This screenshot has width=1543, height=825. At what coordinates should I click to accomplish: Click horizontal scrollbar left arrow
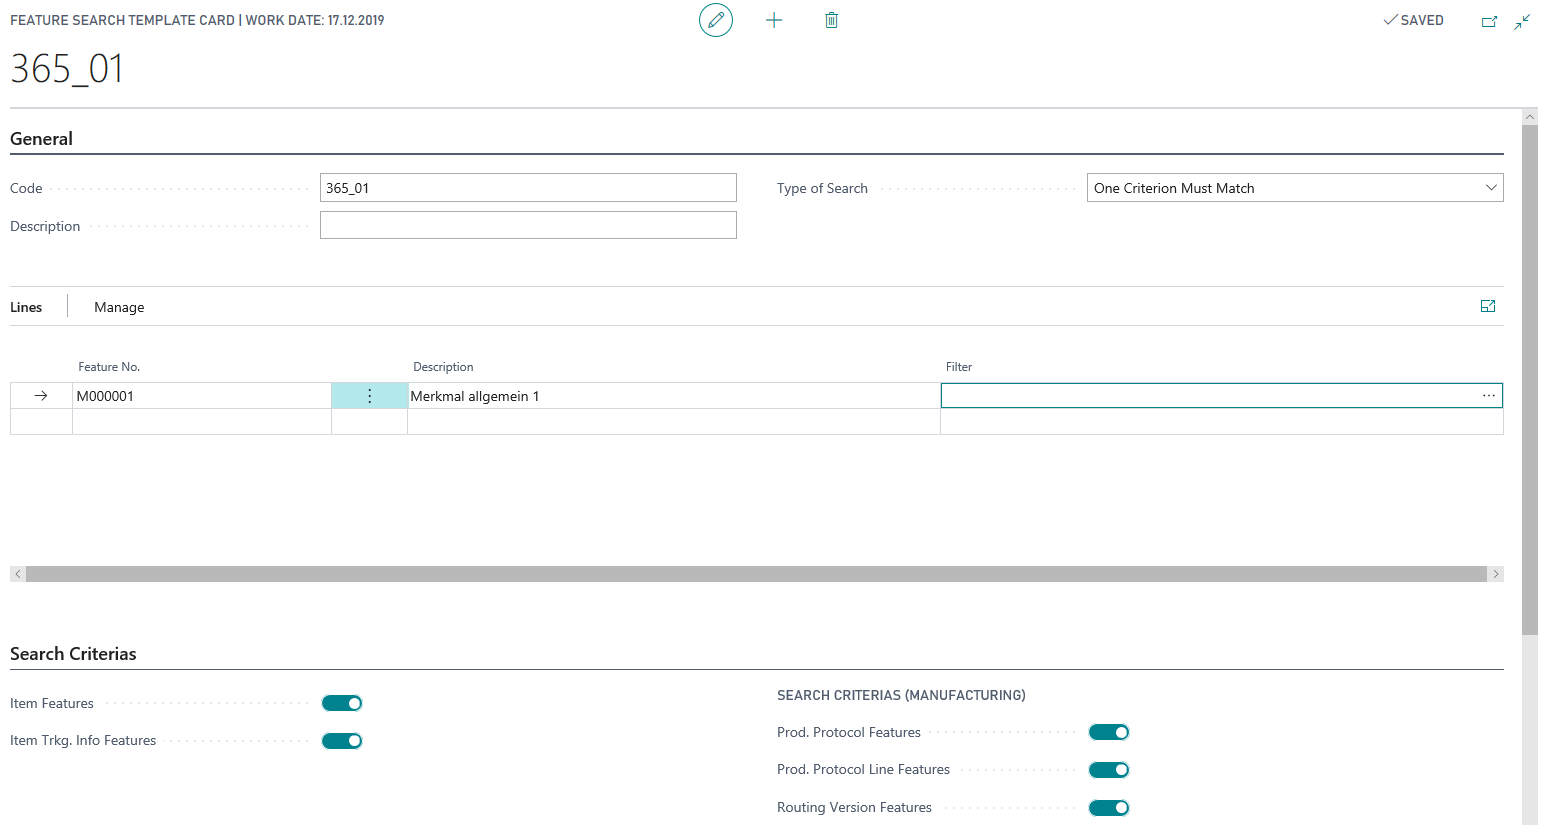[18, 574]
